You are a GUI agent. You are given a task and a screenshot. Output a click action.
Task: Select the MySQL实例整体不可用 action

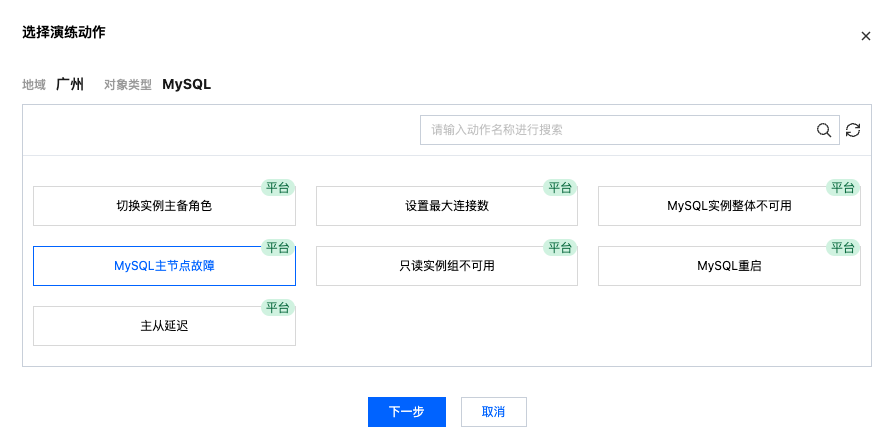tap(729, 206)
